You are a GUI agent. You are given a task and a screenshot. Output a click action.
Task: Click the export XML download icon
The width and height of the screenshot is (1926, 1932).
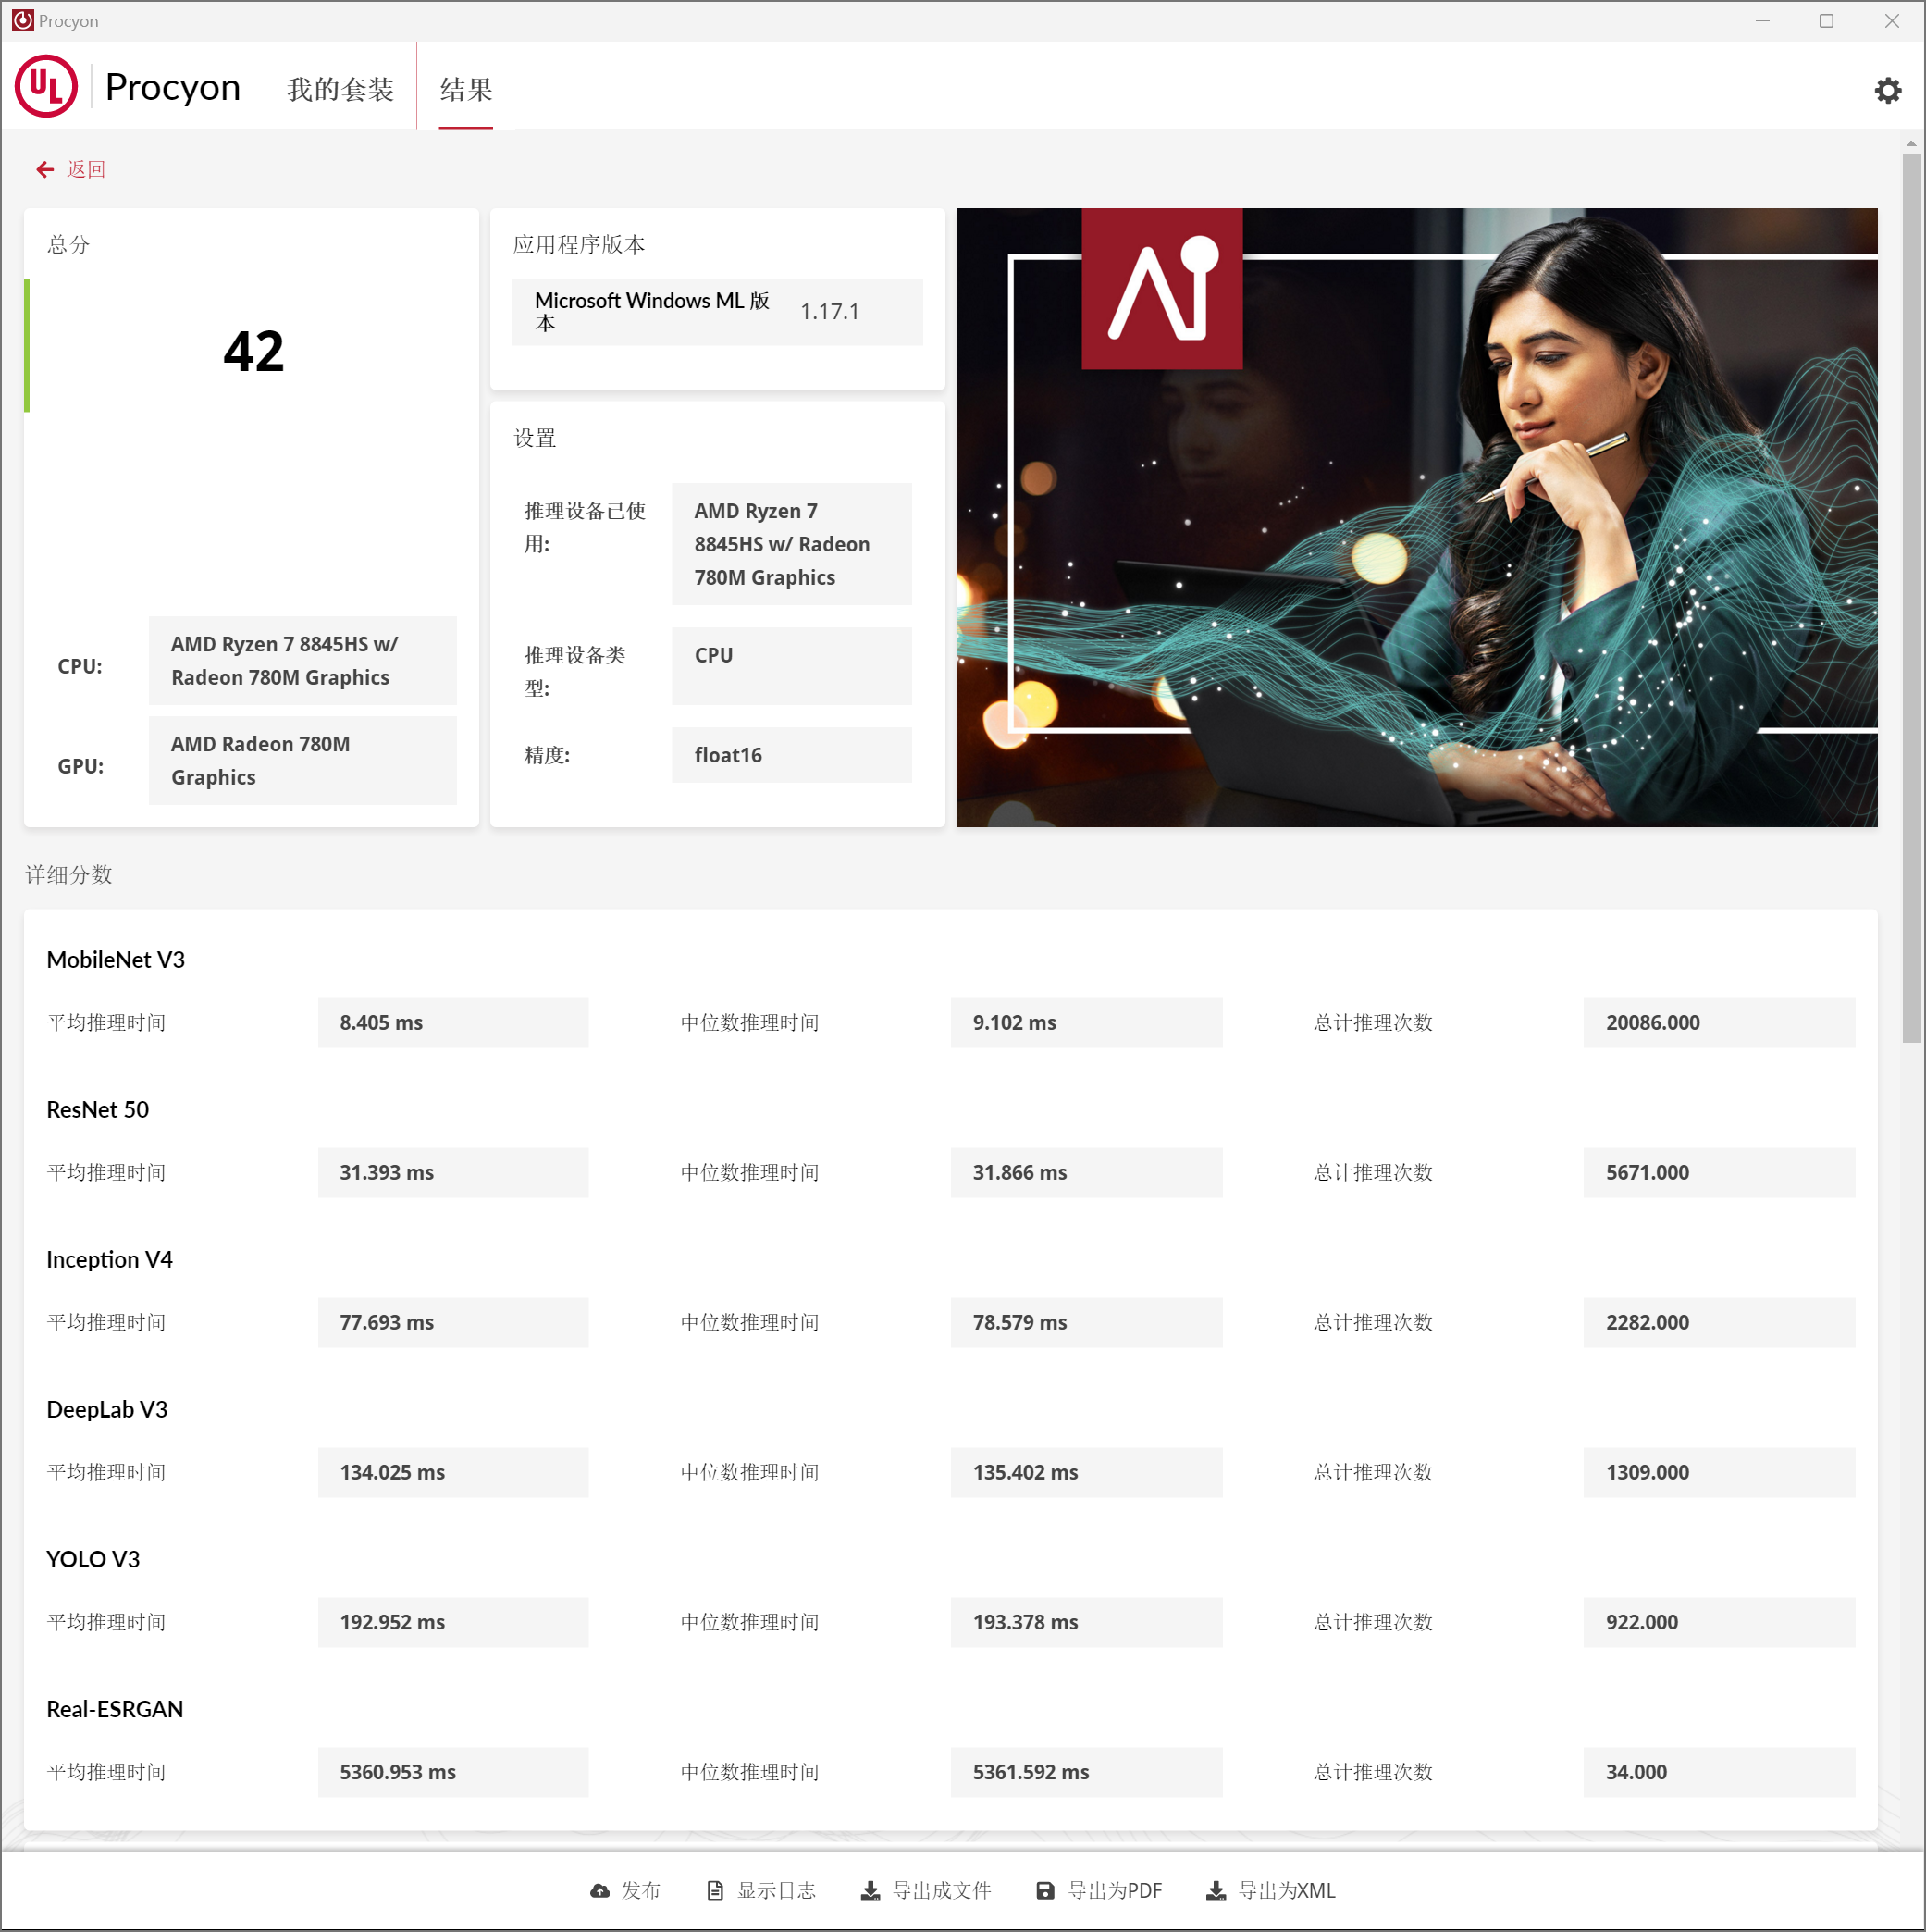(x=1216, y=1890)
